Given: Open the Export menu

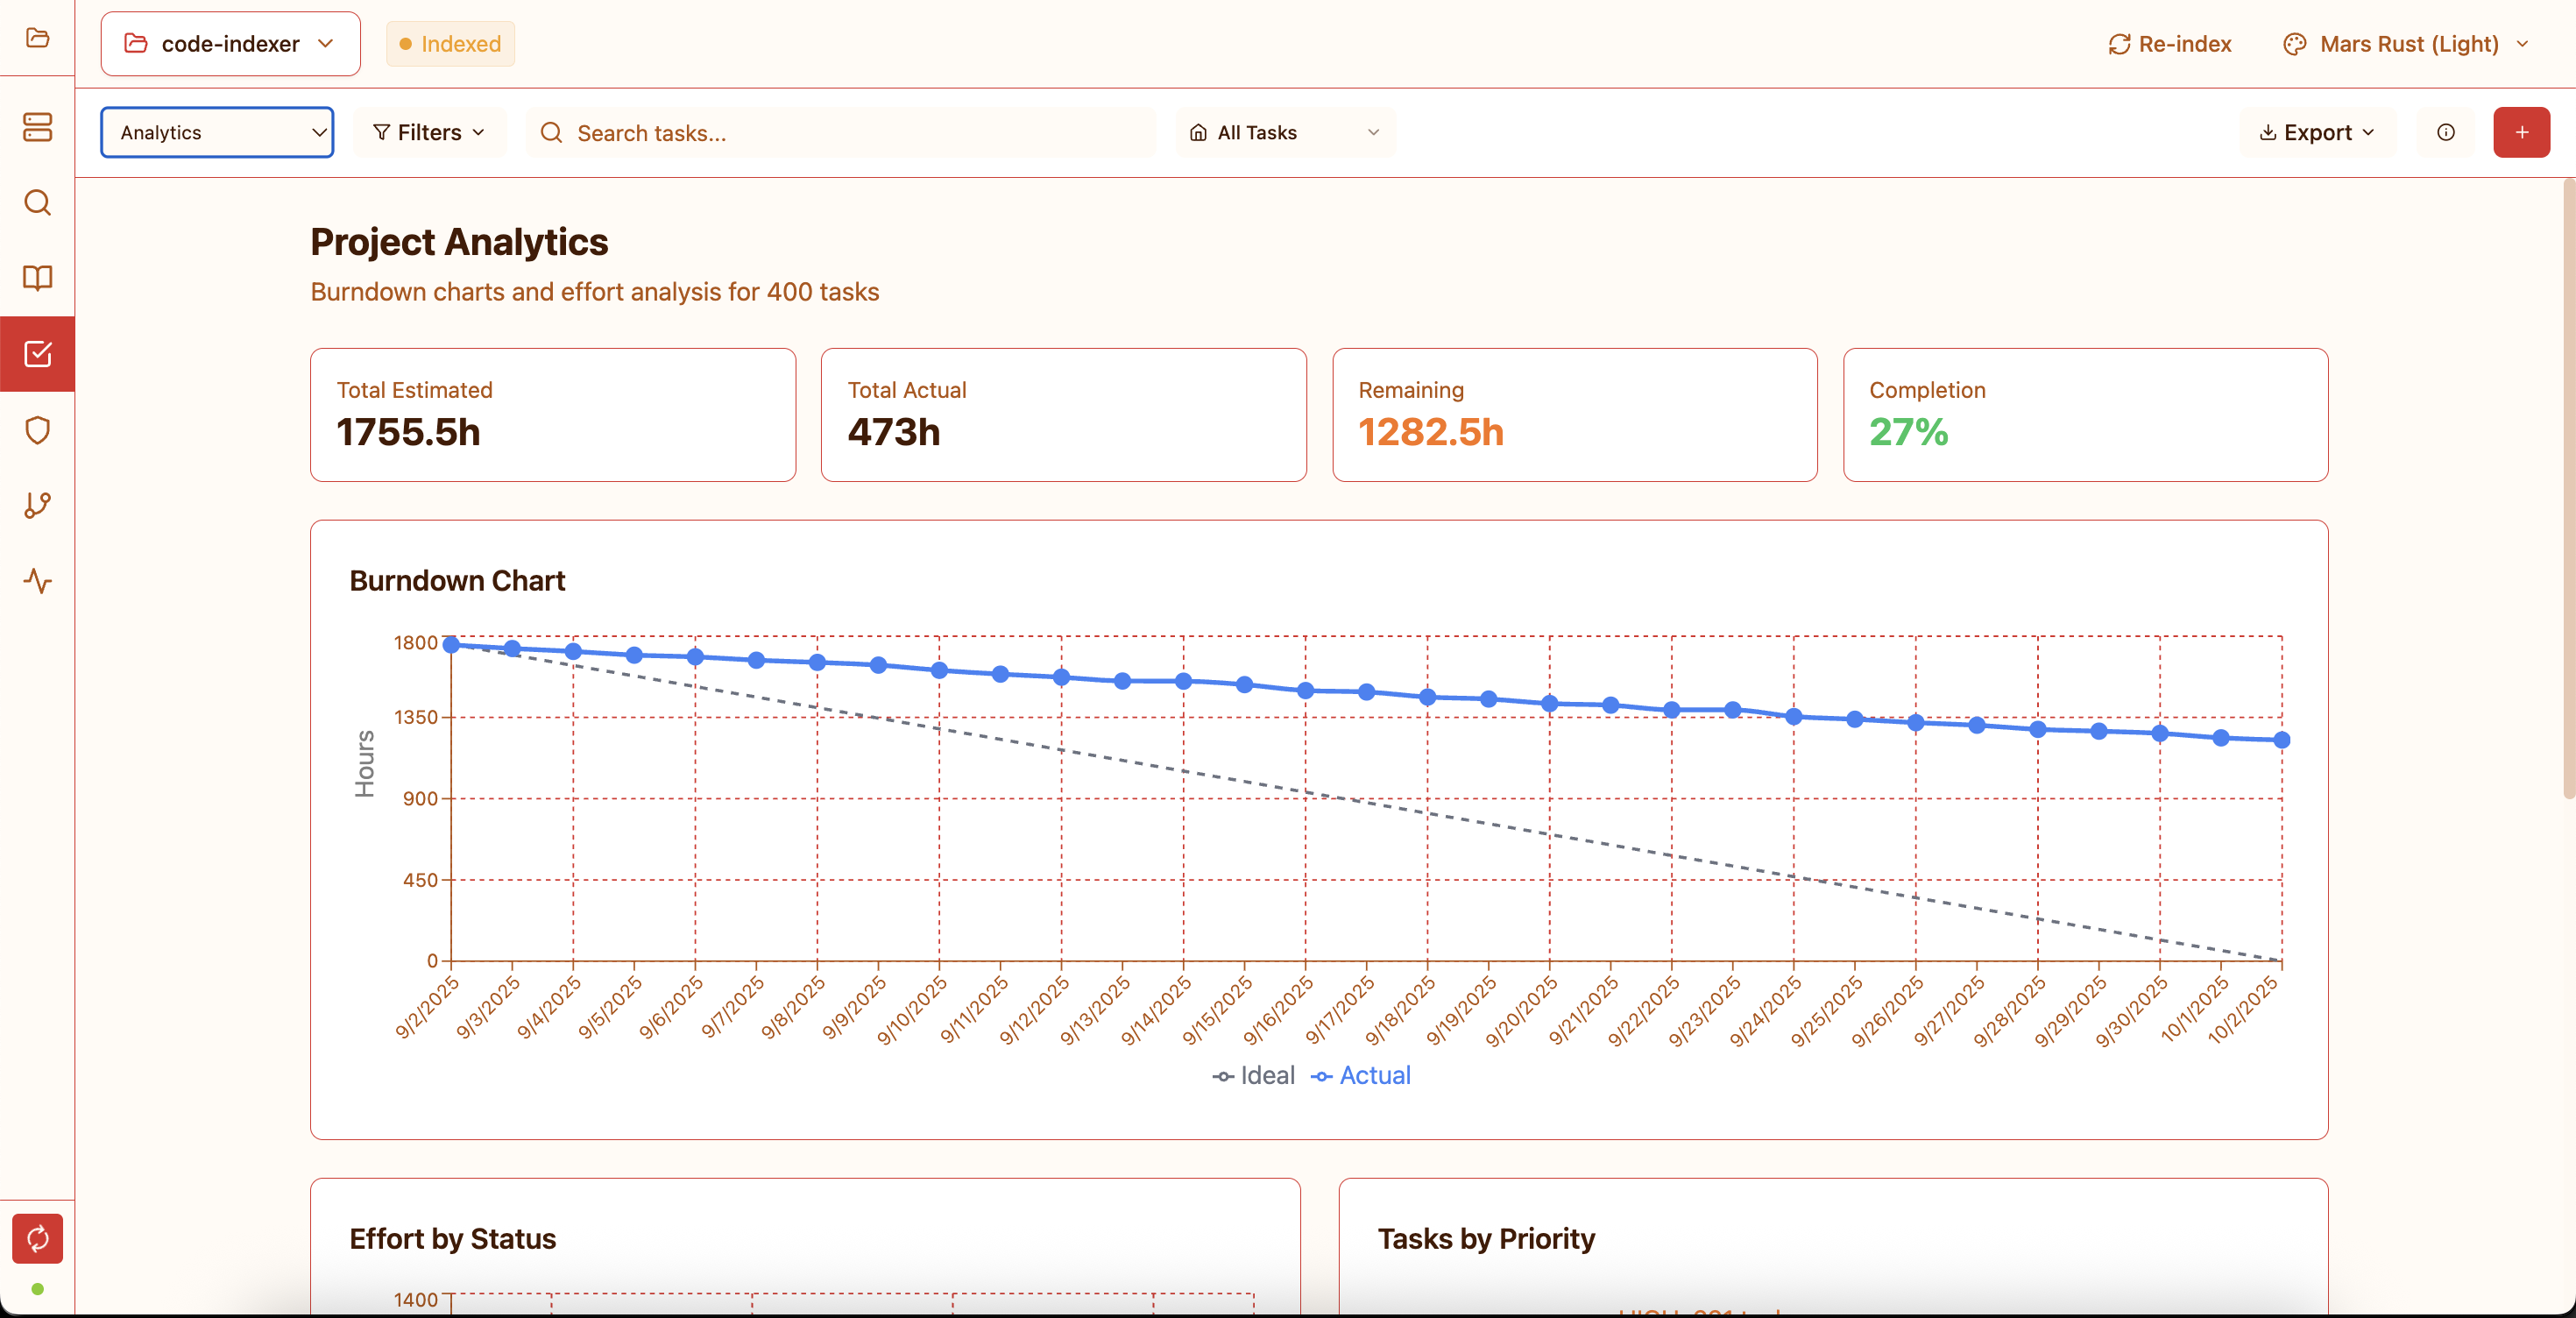Looking at the screenshot, I should pyautogui.click(x=2316, y=132).
